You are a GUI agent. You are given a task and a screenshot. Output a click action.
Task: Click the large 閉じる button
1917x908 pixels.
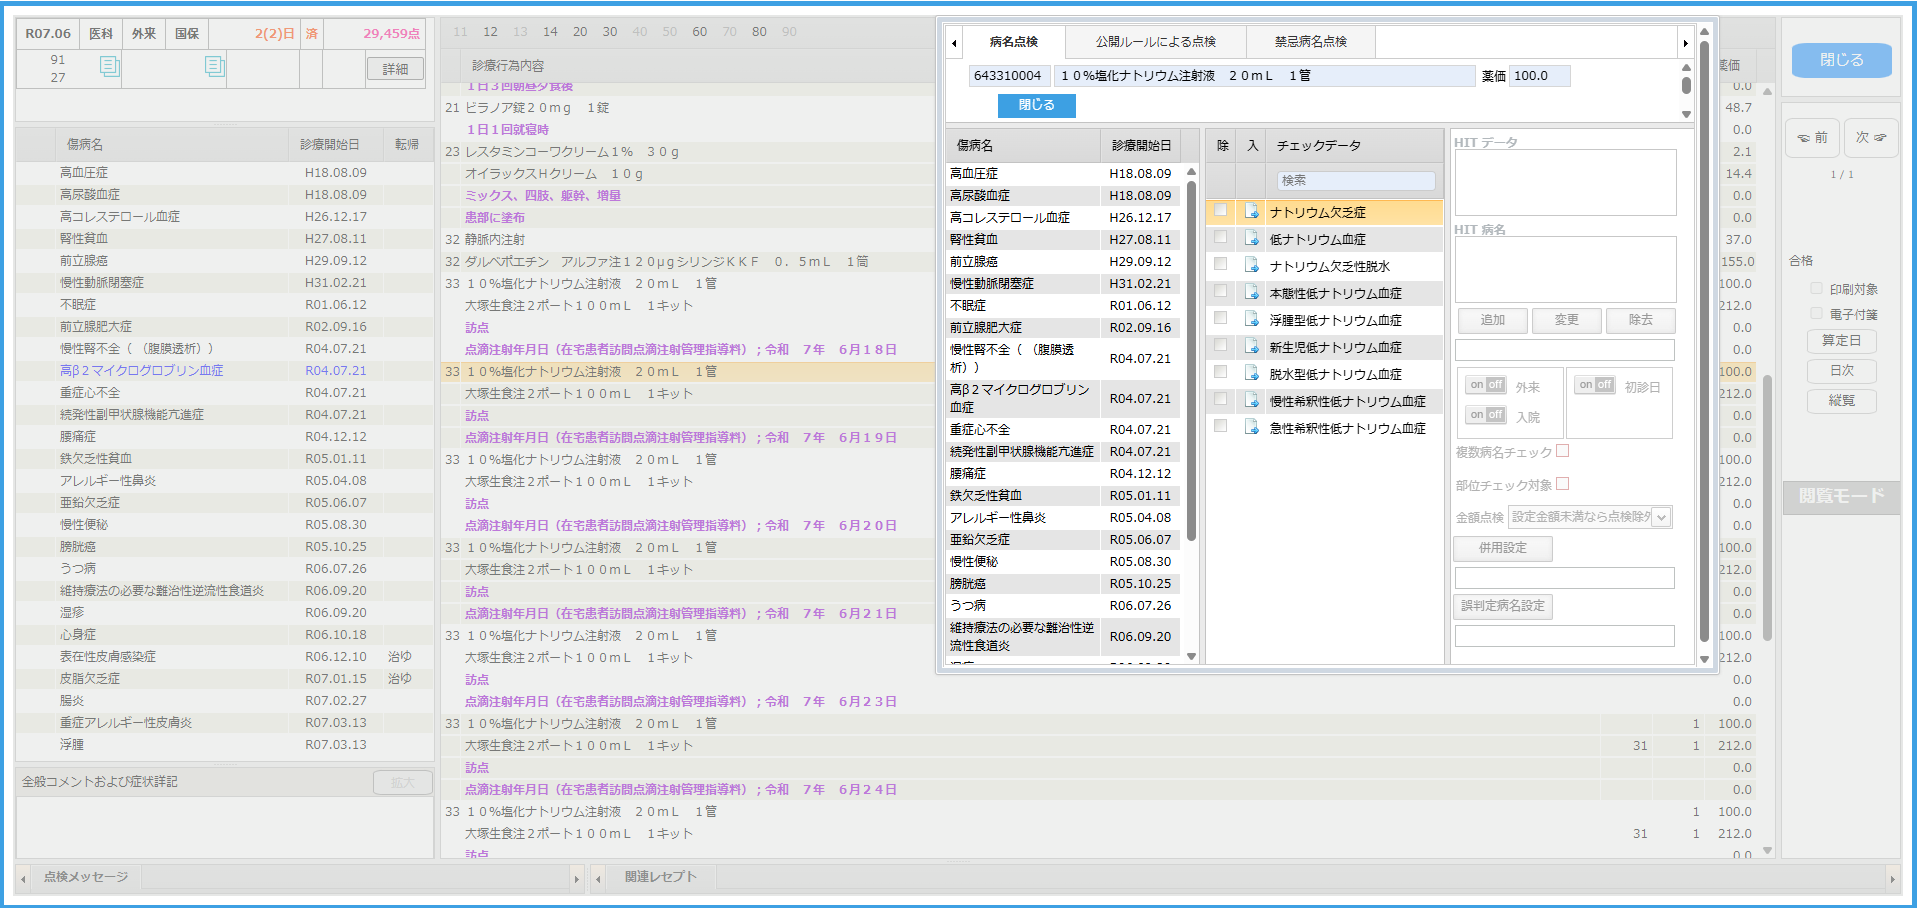click(1841, 60)
